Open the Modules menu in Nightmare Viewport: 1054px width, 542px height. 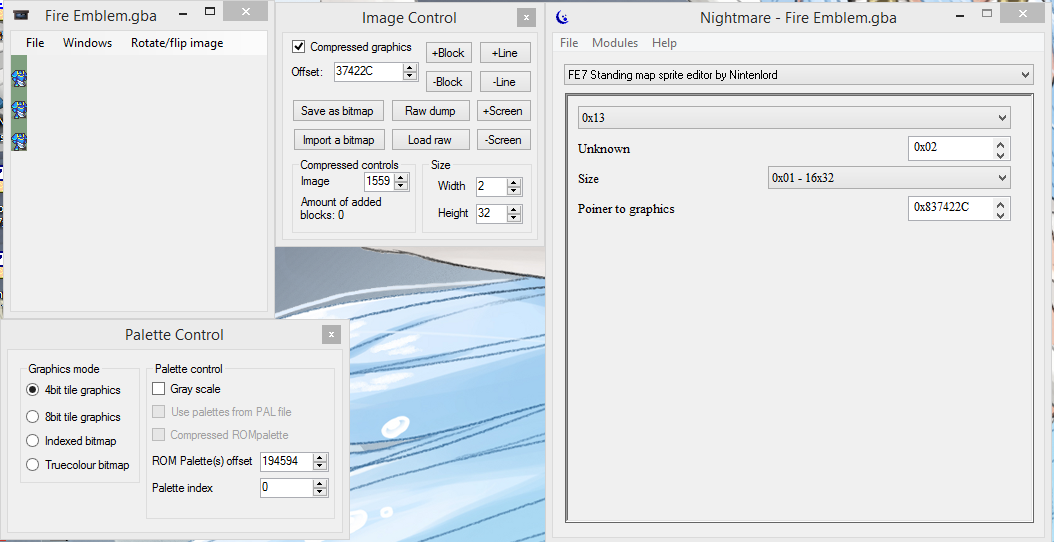615,42
